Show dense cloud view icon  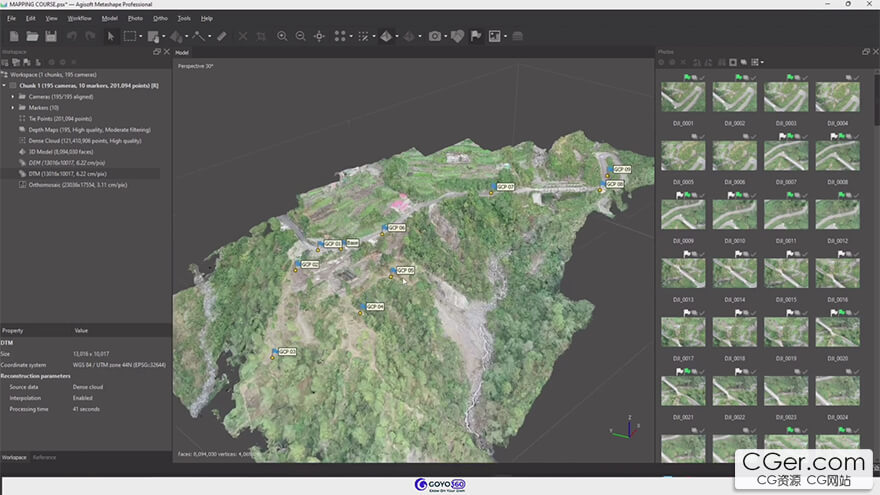click(363, 36)
